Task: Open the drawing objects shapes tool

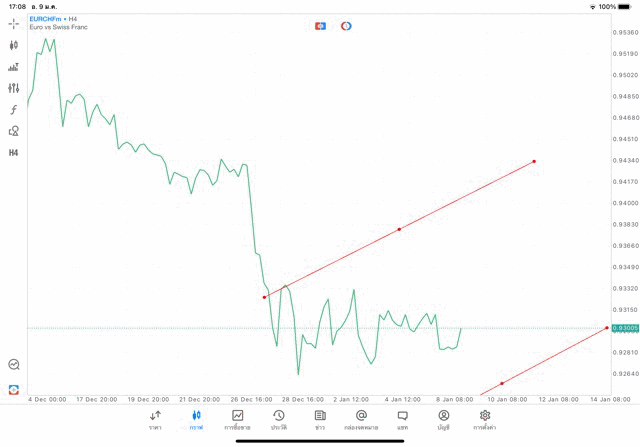Action: pyautogui.click(x=14, y=131)
